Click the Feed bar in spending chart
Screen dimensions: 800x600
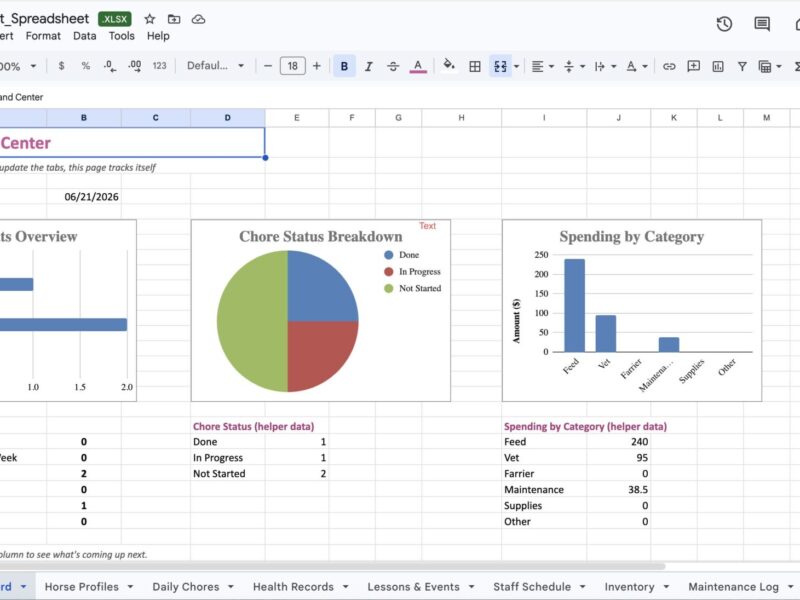coord(574,305)
